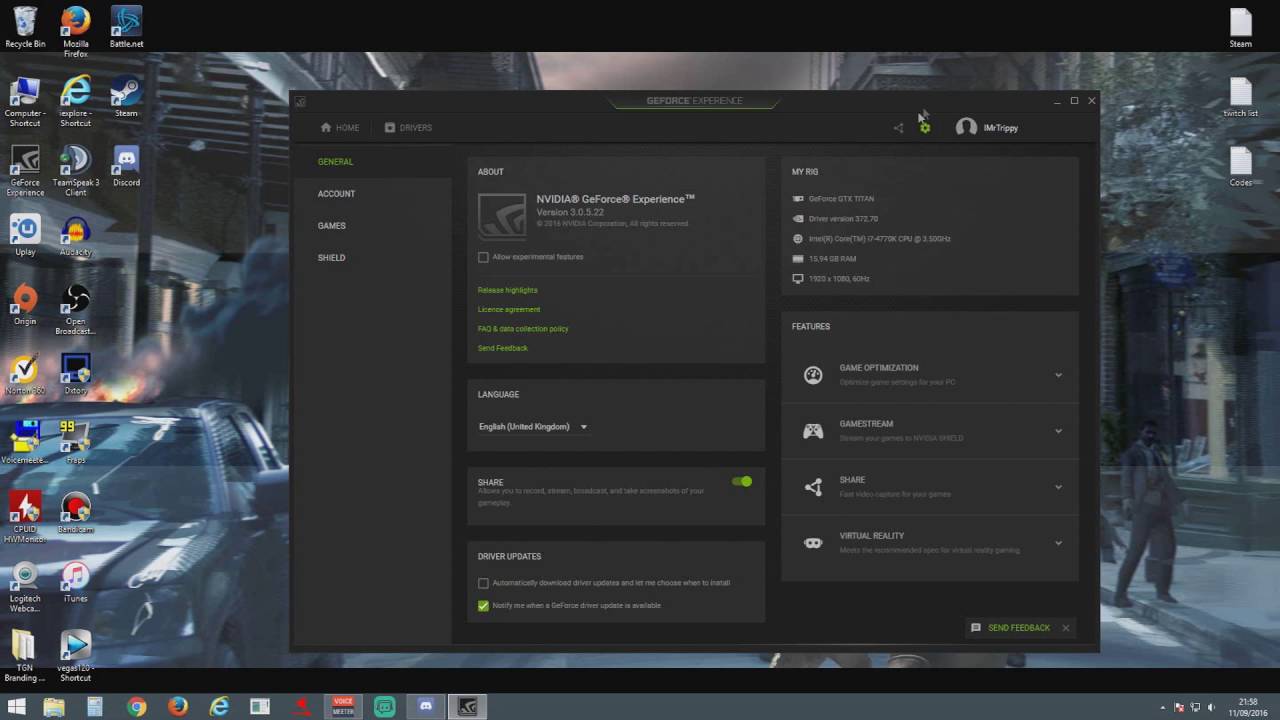Click the share icon beside the gear
The height and width of the screenshot is (720, 1280).
coord(898,127)
